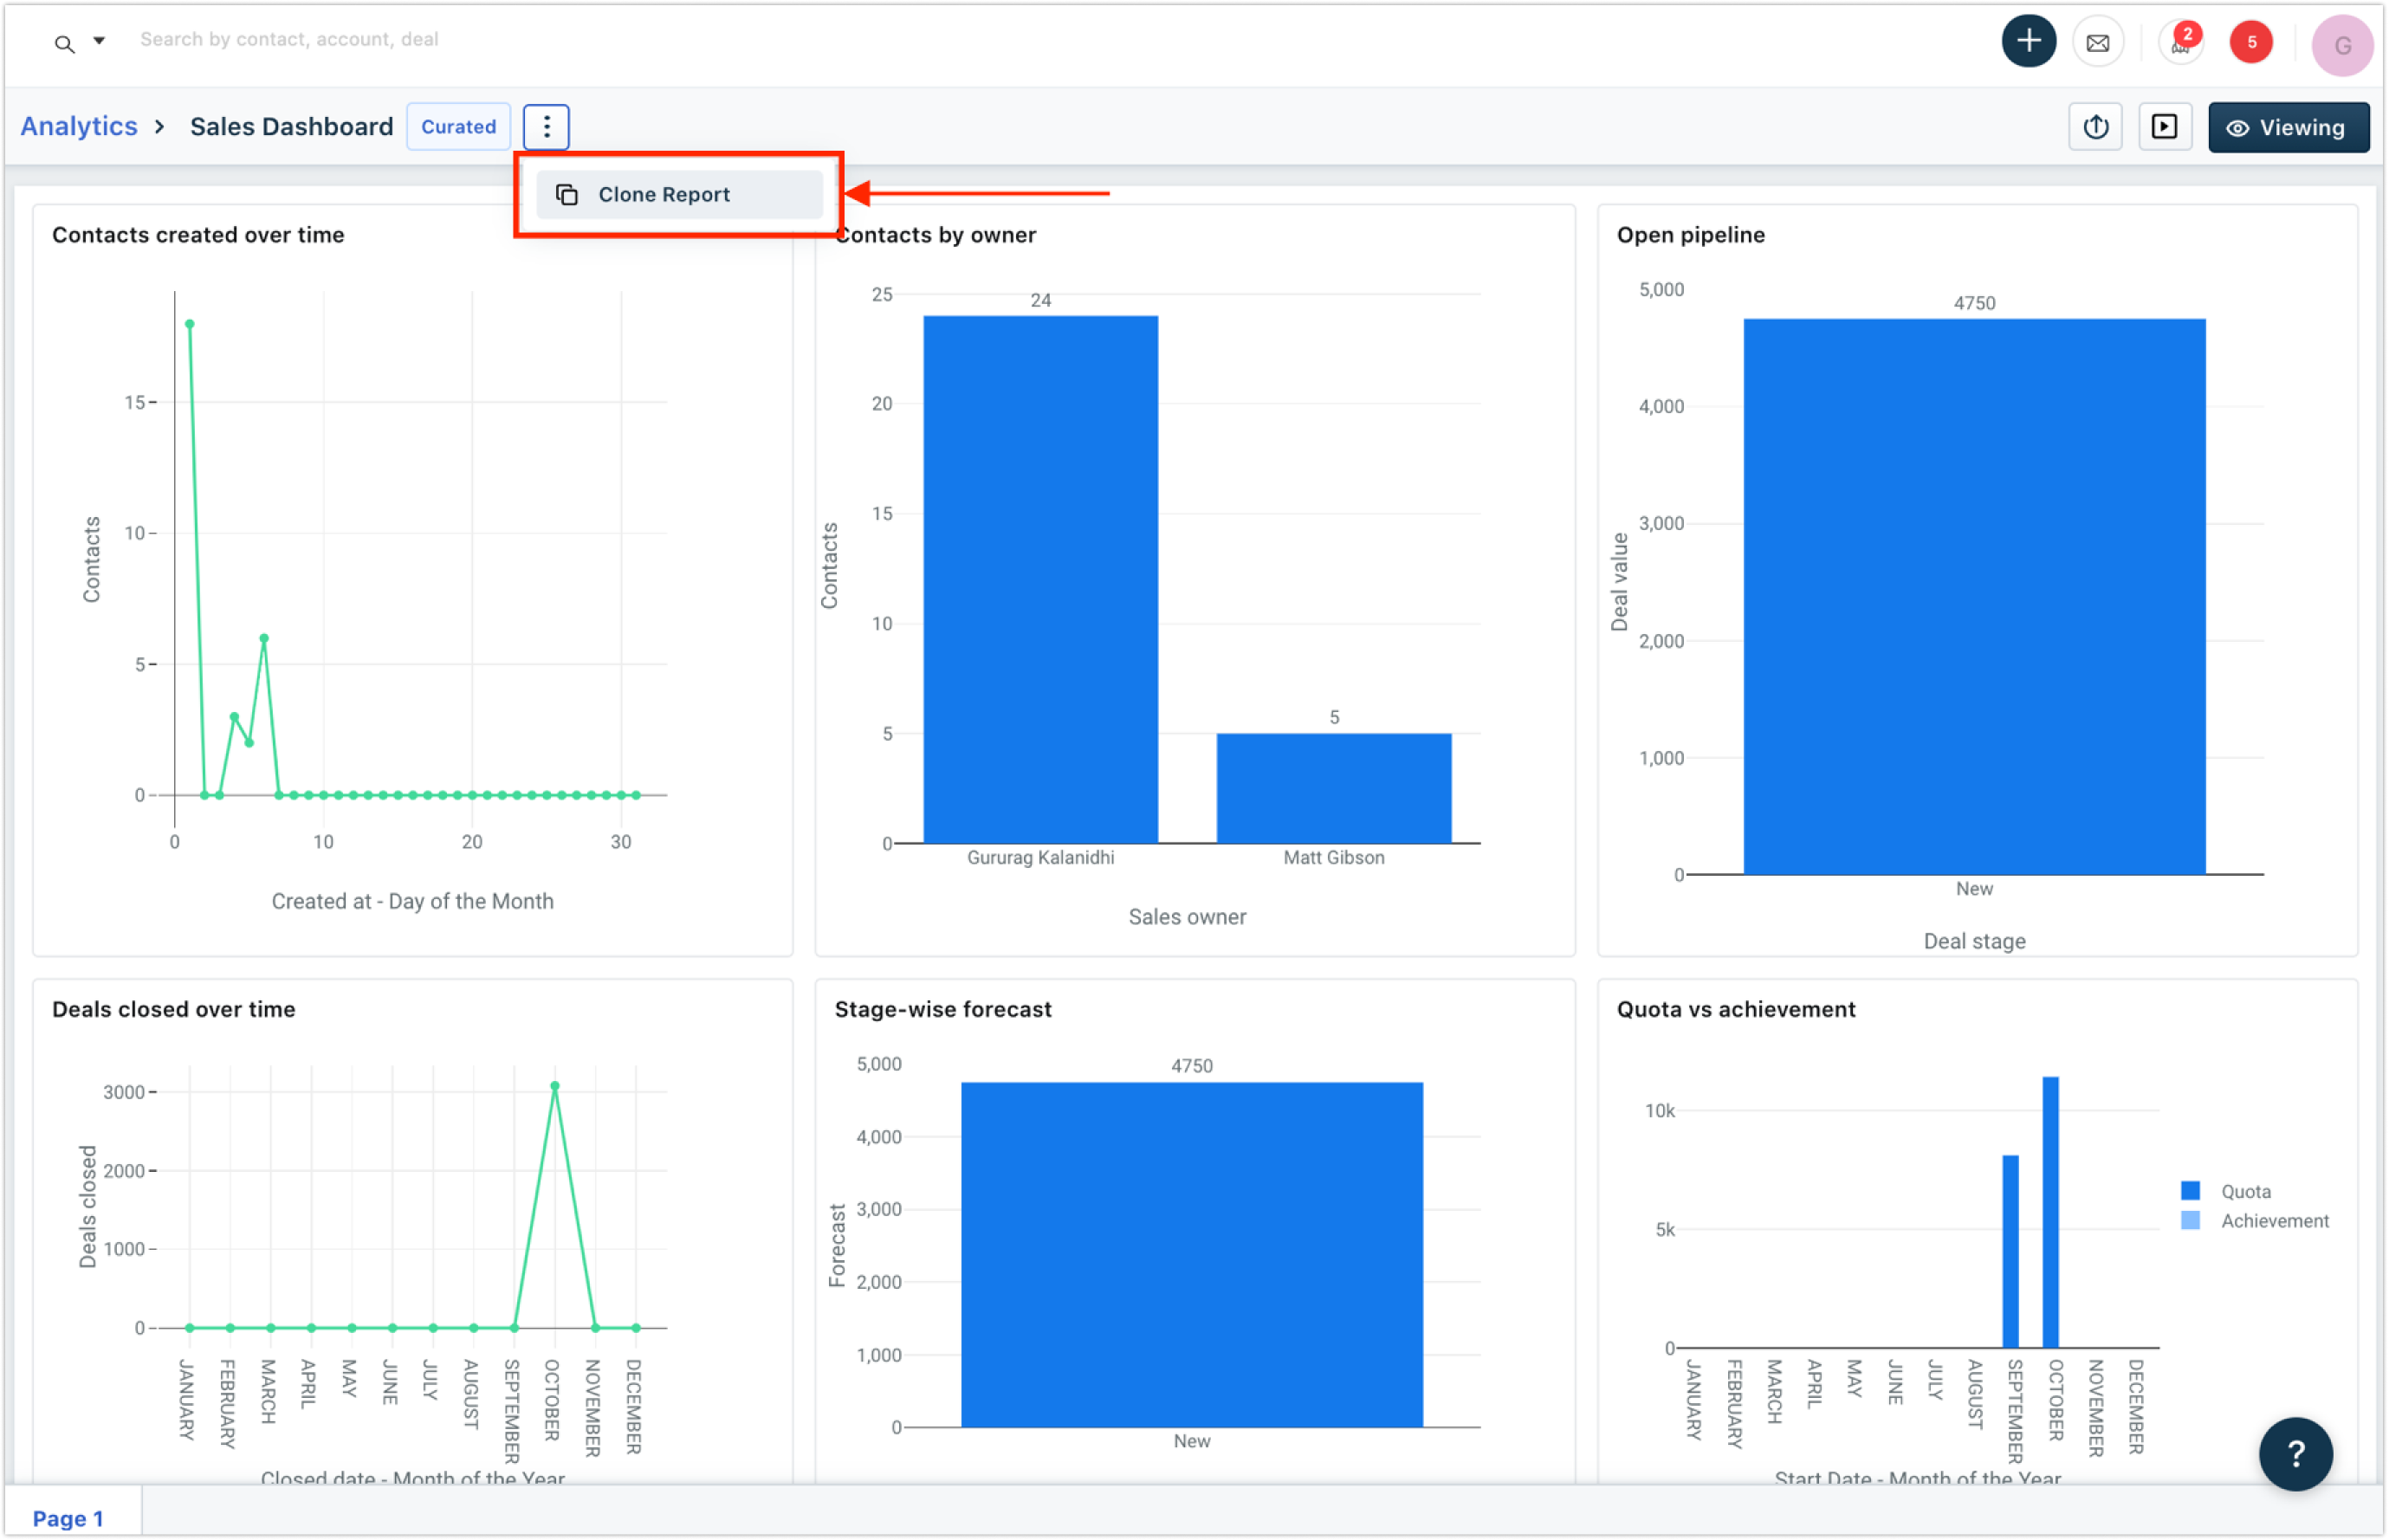Open the search type dropdown arrow
The image size is (2389, 1540).
98,41
